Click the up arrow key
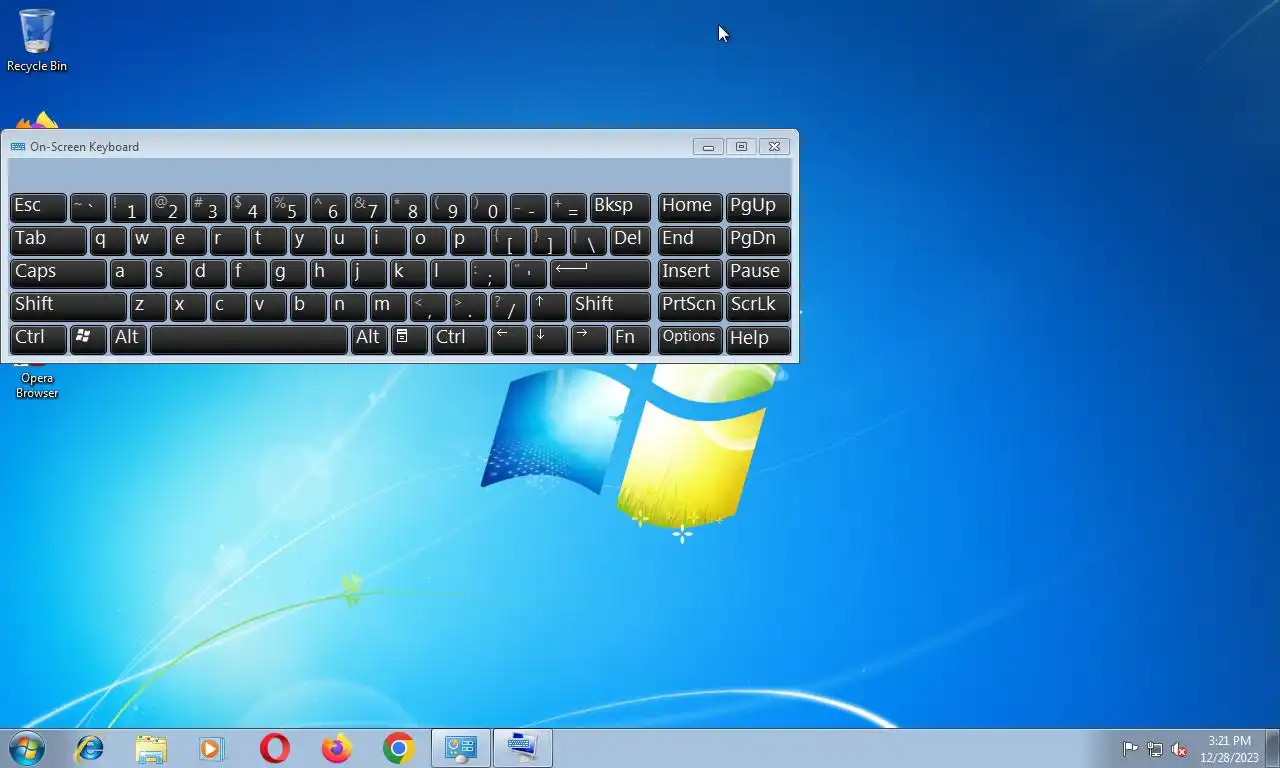The height and width of the screenshot is (768, 1280). point(548,306)
